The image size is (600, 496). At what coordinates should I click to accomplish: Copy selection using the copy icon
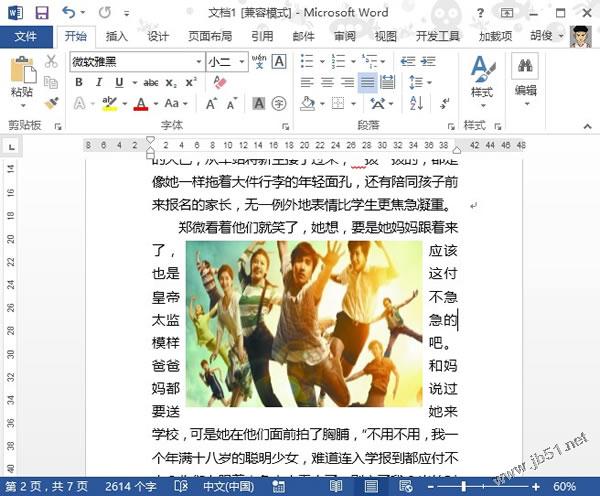point(51,82)
